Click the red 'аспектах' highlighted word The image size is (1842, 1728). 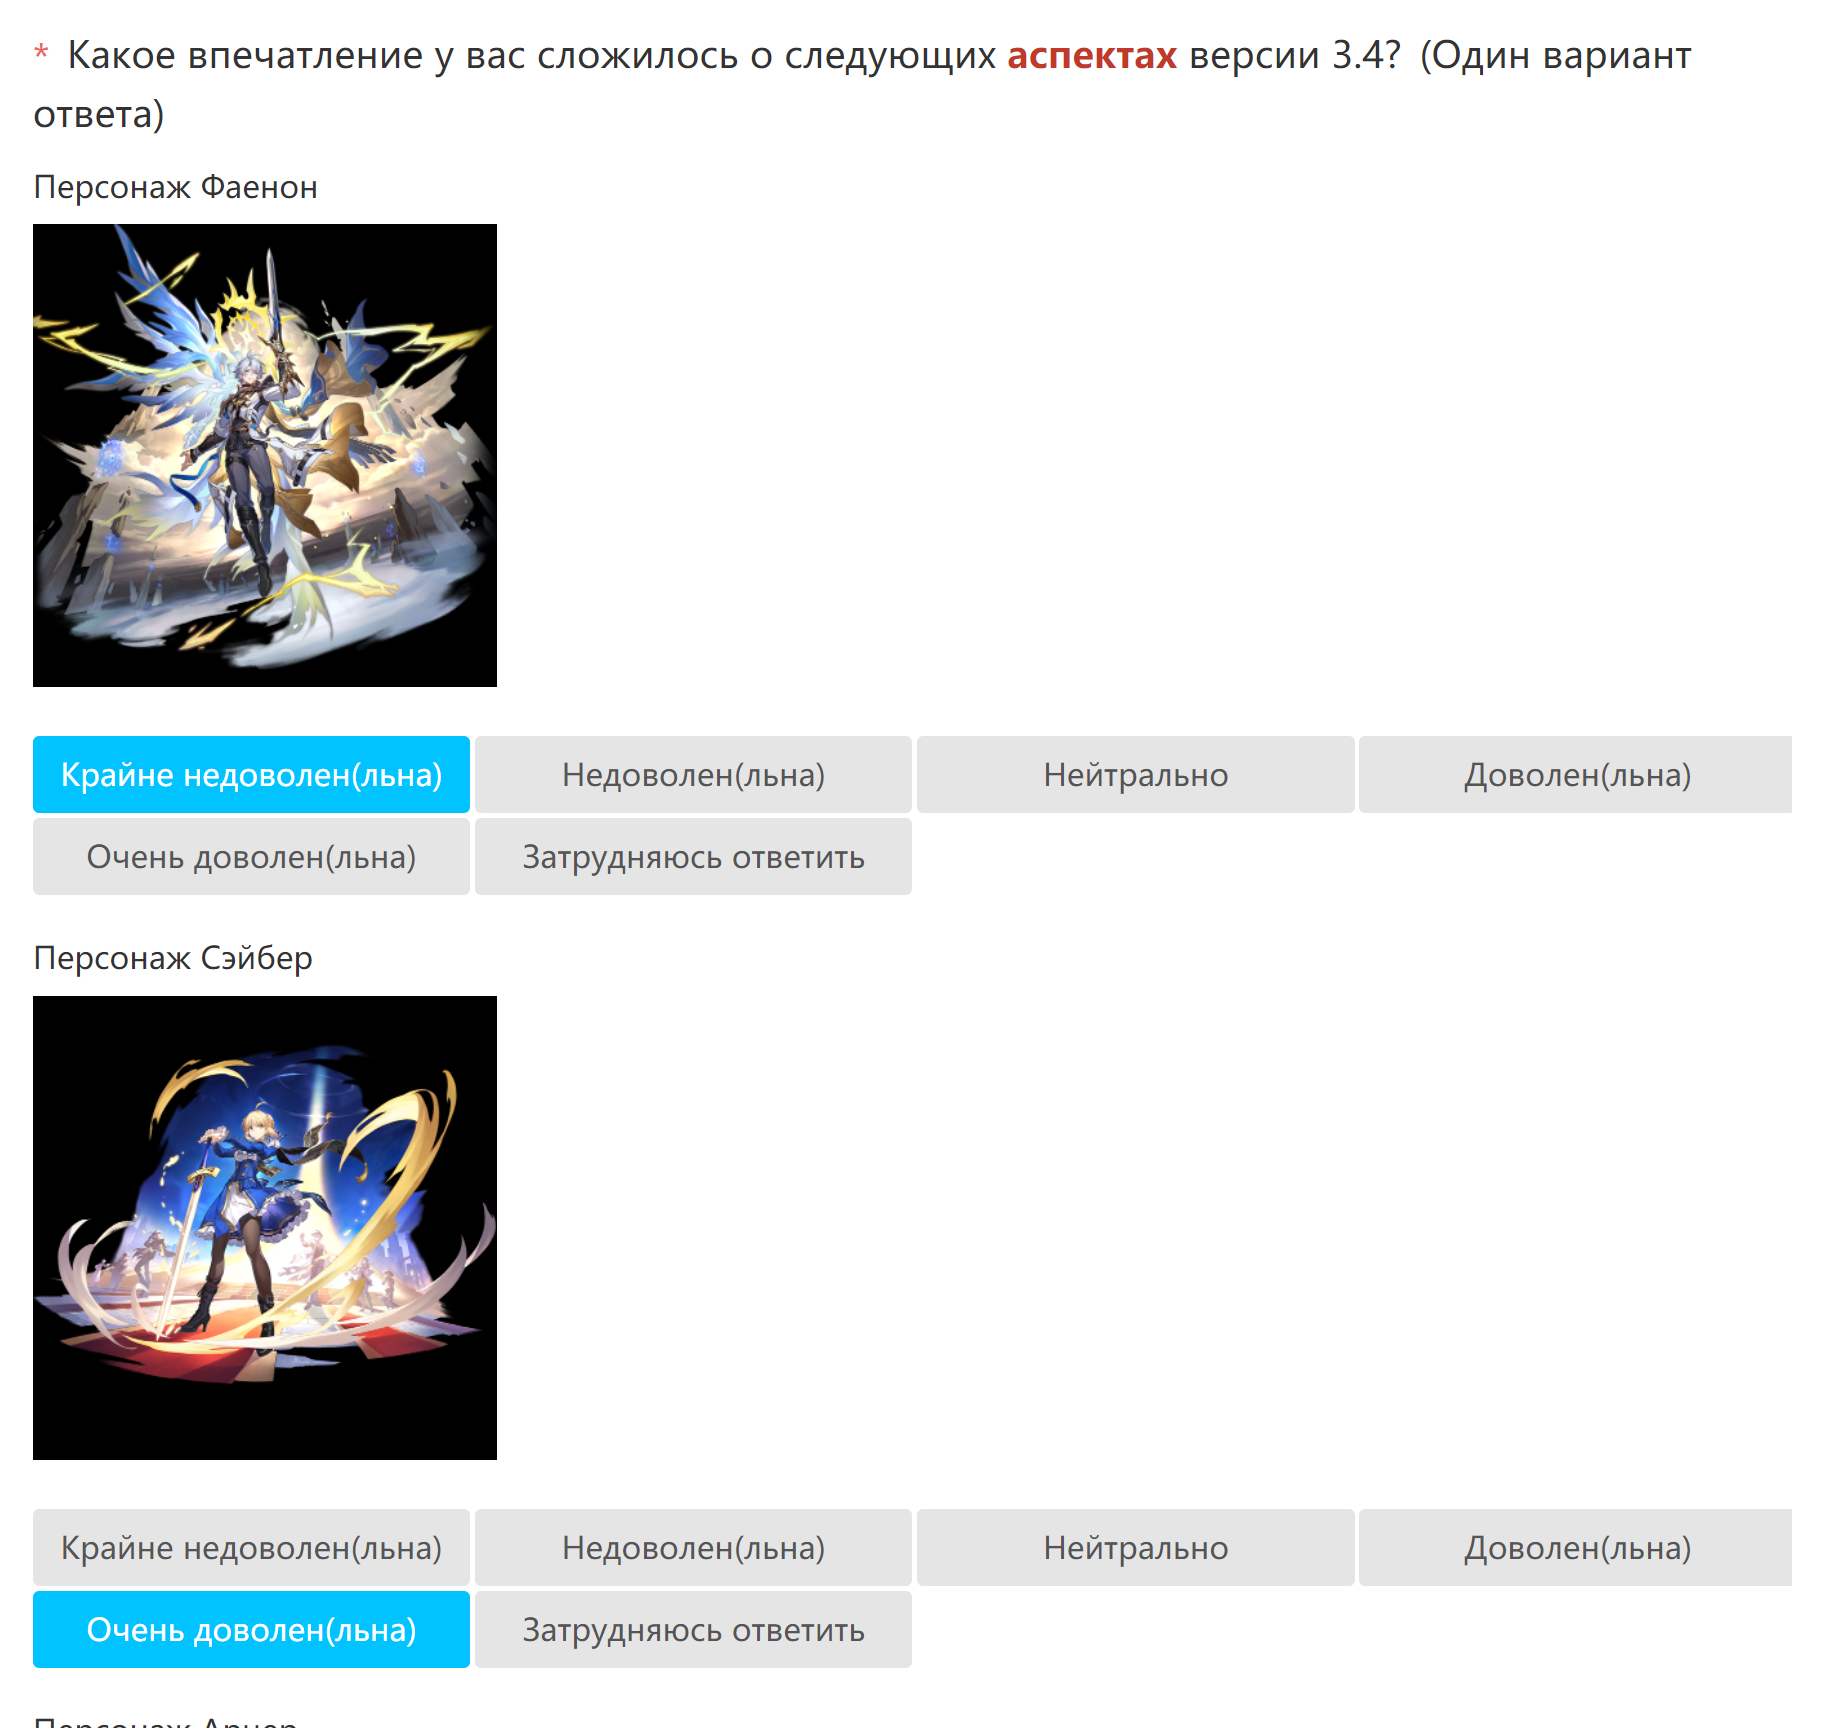pyautogui.click(x=1092, y=56)
